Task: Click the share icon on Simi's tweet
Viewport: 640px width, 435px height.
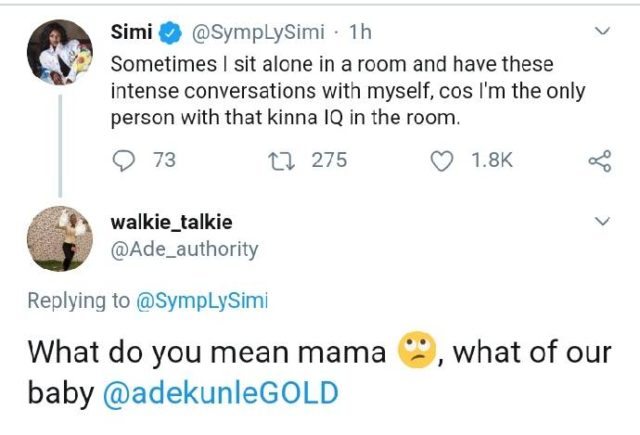Action: (600, 160)
